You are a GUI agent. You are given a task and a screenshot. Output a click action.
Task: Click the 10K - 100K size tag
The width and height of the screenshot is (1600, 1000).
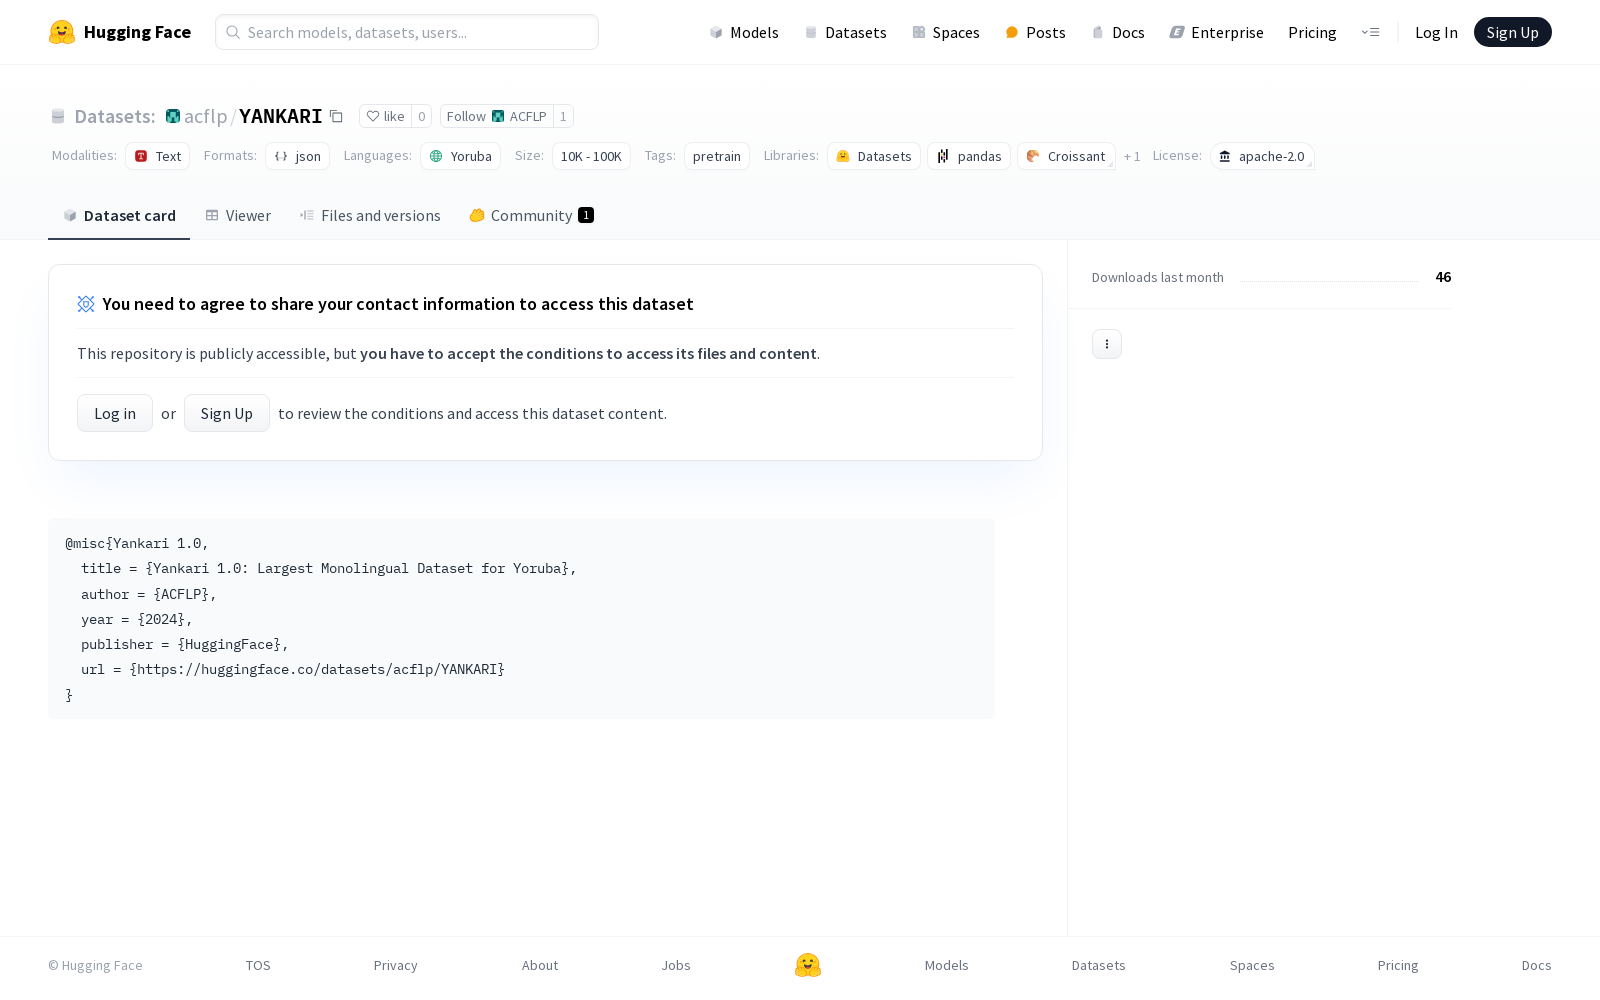pyautogui.click(x=591, y=156)
